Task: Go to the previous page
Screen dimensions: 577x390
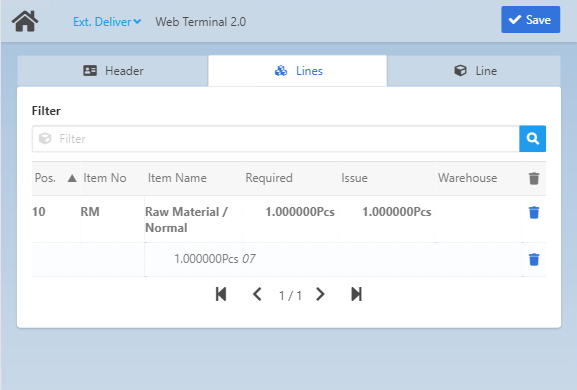Action: click(x=257, y=294)
